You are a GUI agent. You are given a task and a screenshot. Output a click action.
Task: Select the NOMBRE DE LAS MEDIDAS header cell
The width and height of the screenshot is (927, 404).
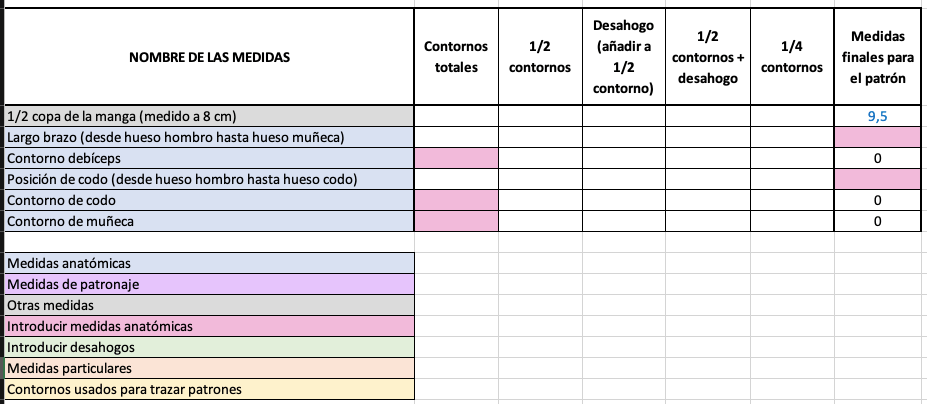tap(209, 57)
